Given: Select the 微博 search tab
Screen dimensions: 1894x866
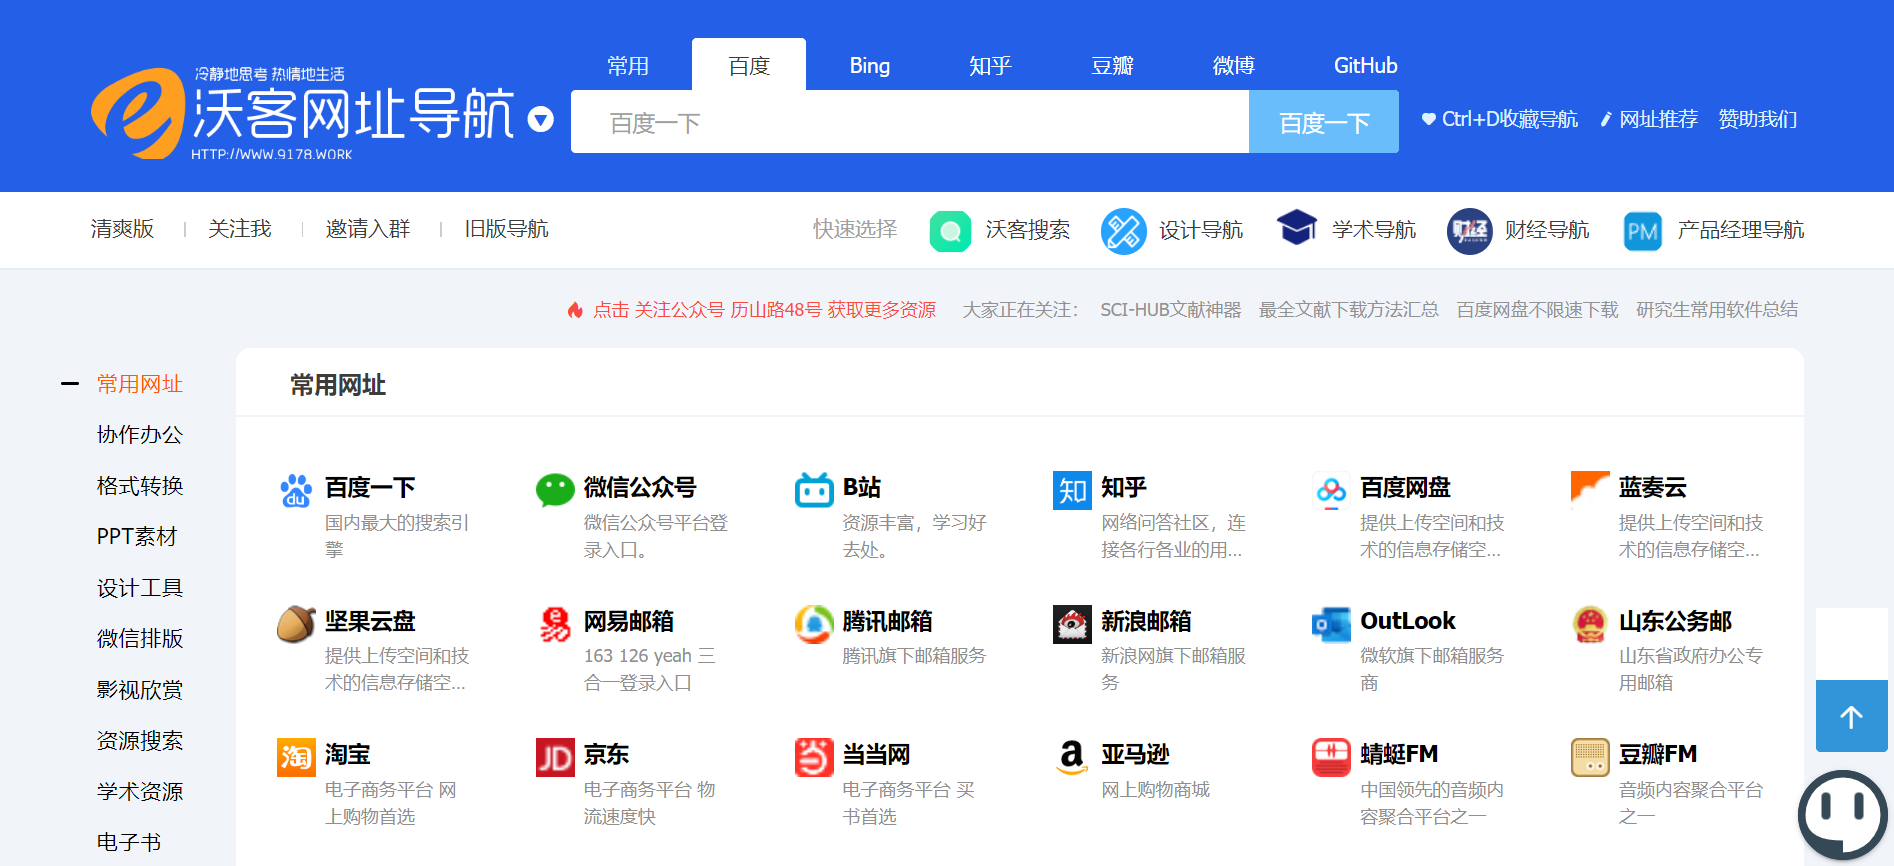Looking at the screenshot, I should pos(1233,66).
